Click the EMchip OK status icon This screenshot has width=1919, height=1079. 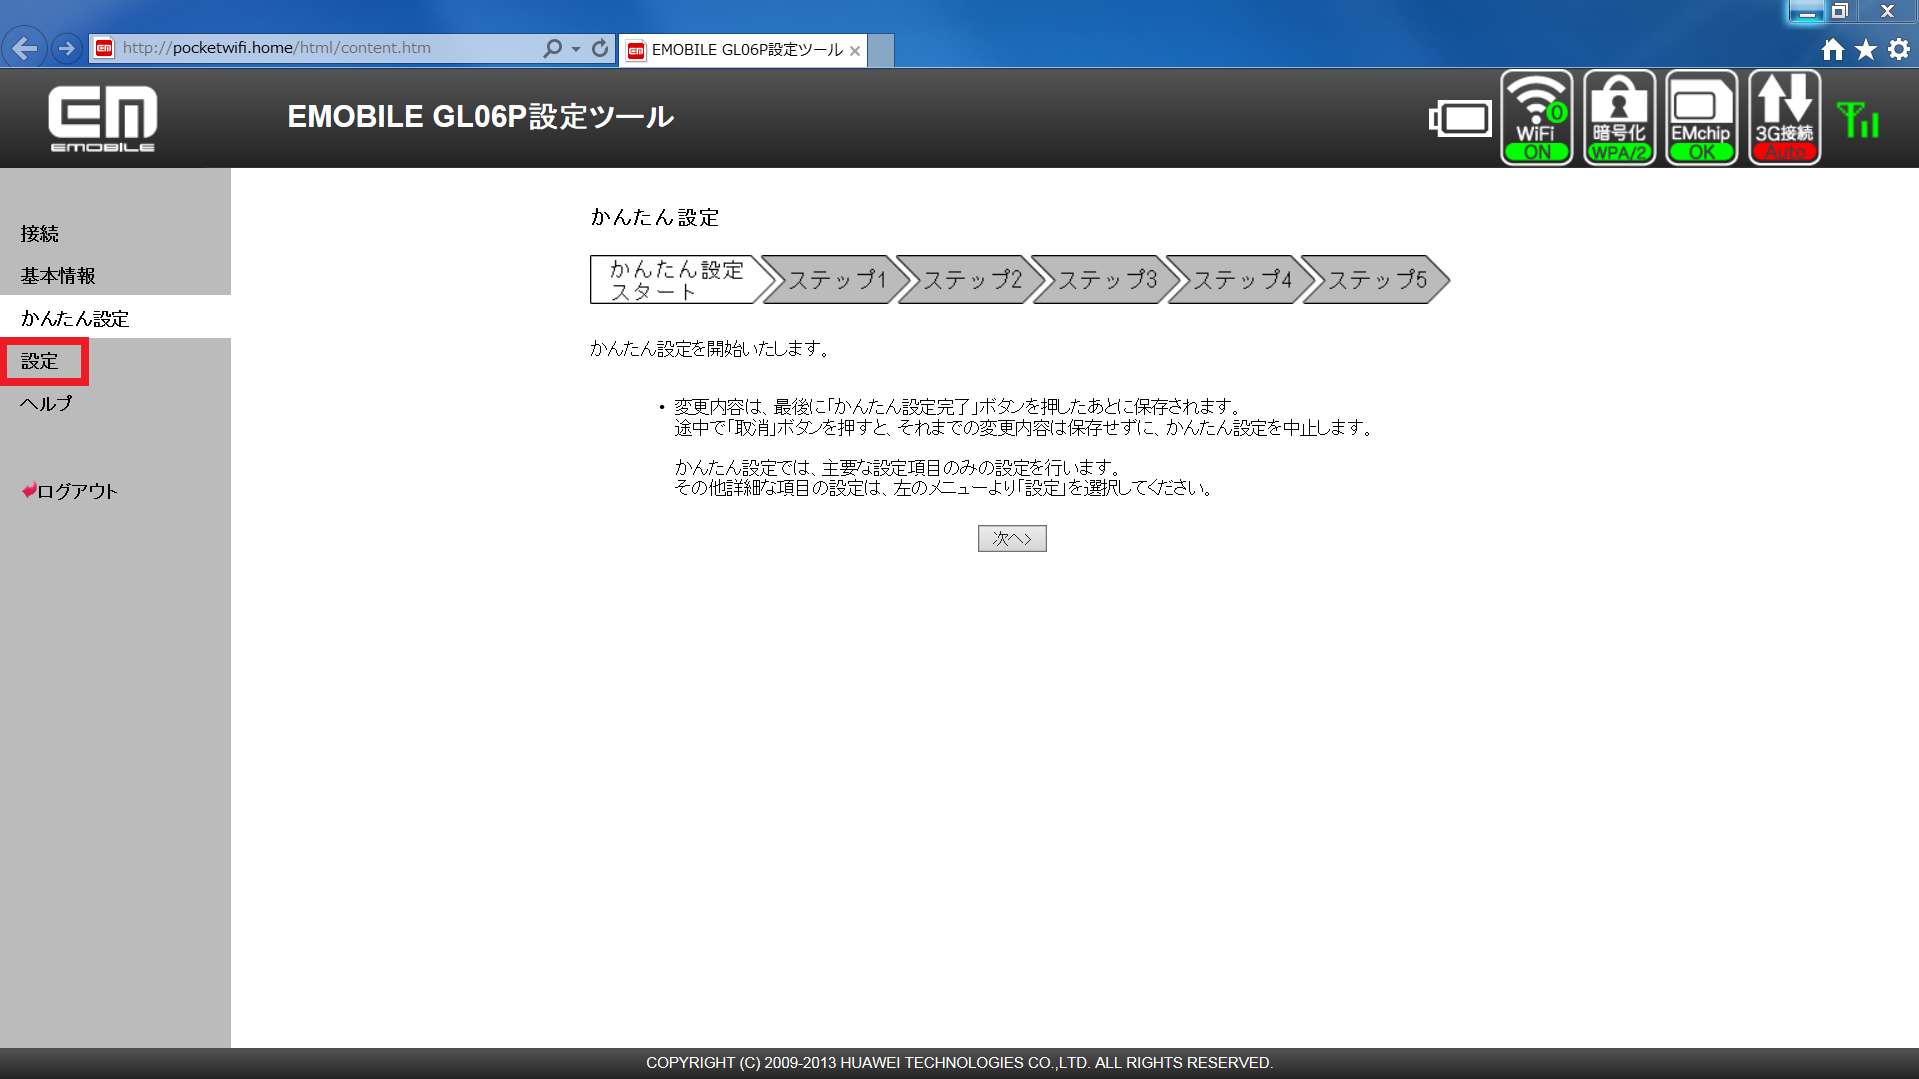click(1700, 117)
